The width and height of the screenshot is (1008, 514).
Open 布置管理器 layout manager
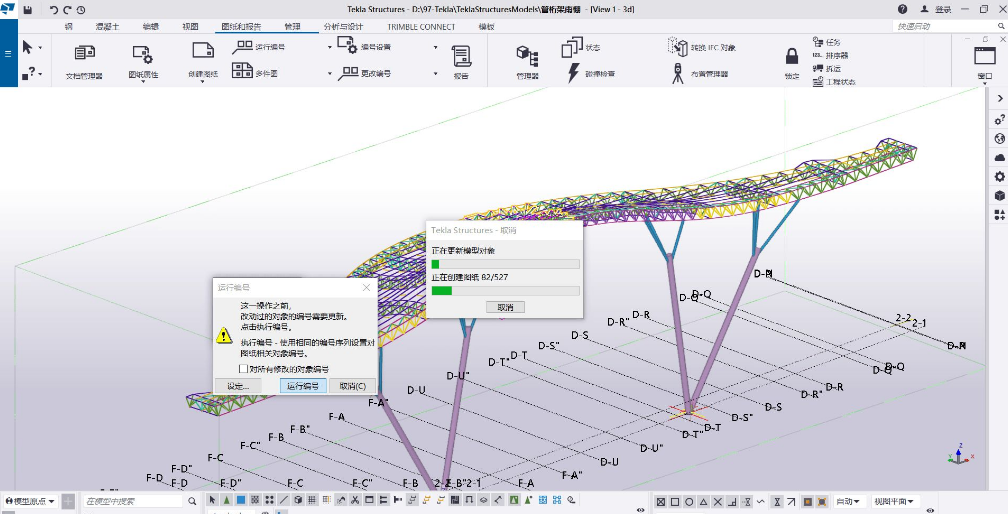699,73
